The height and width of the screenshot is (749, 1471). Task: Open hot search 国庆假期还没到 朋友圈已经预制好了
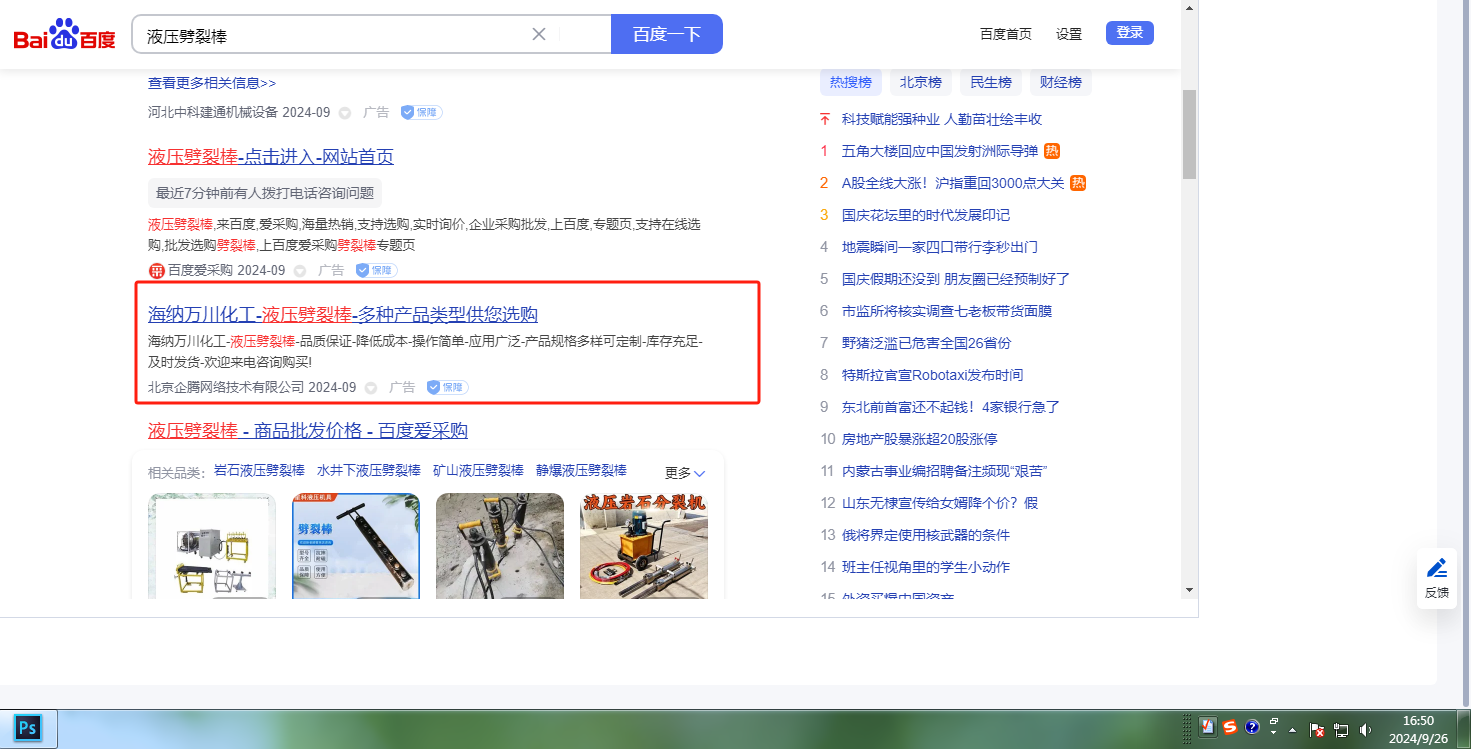tap(956, 279)
